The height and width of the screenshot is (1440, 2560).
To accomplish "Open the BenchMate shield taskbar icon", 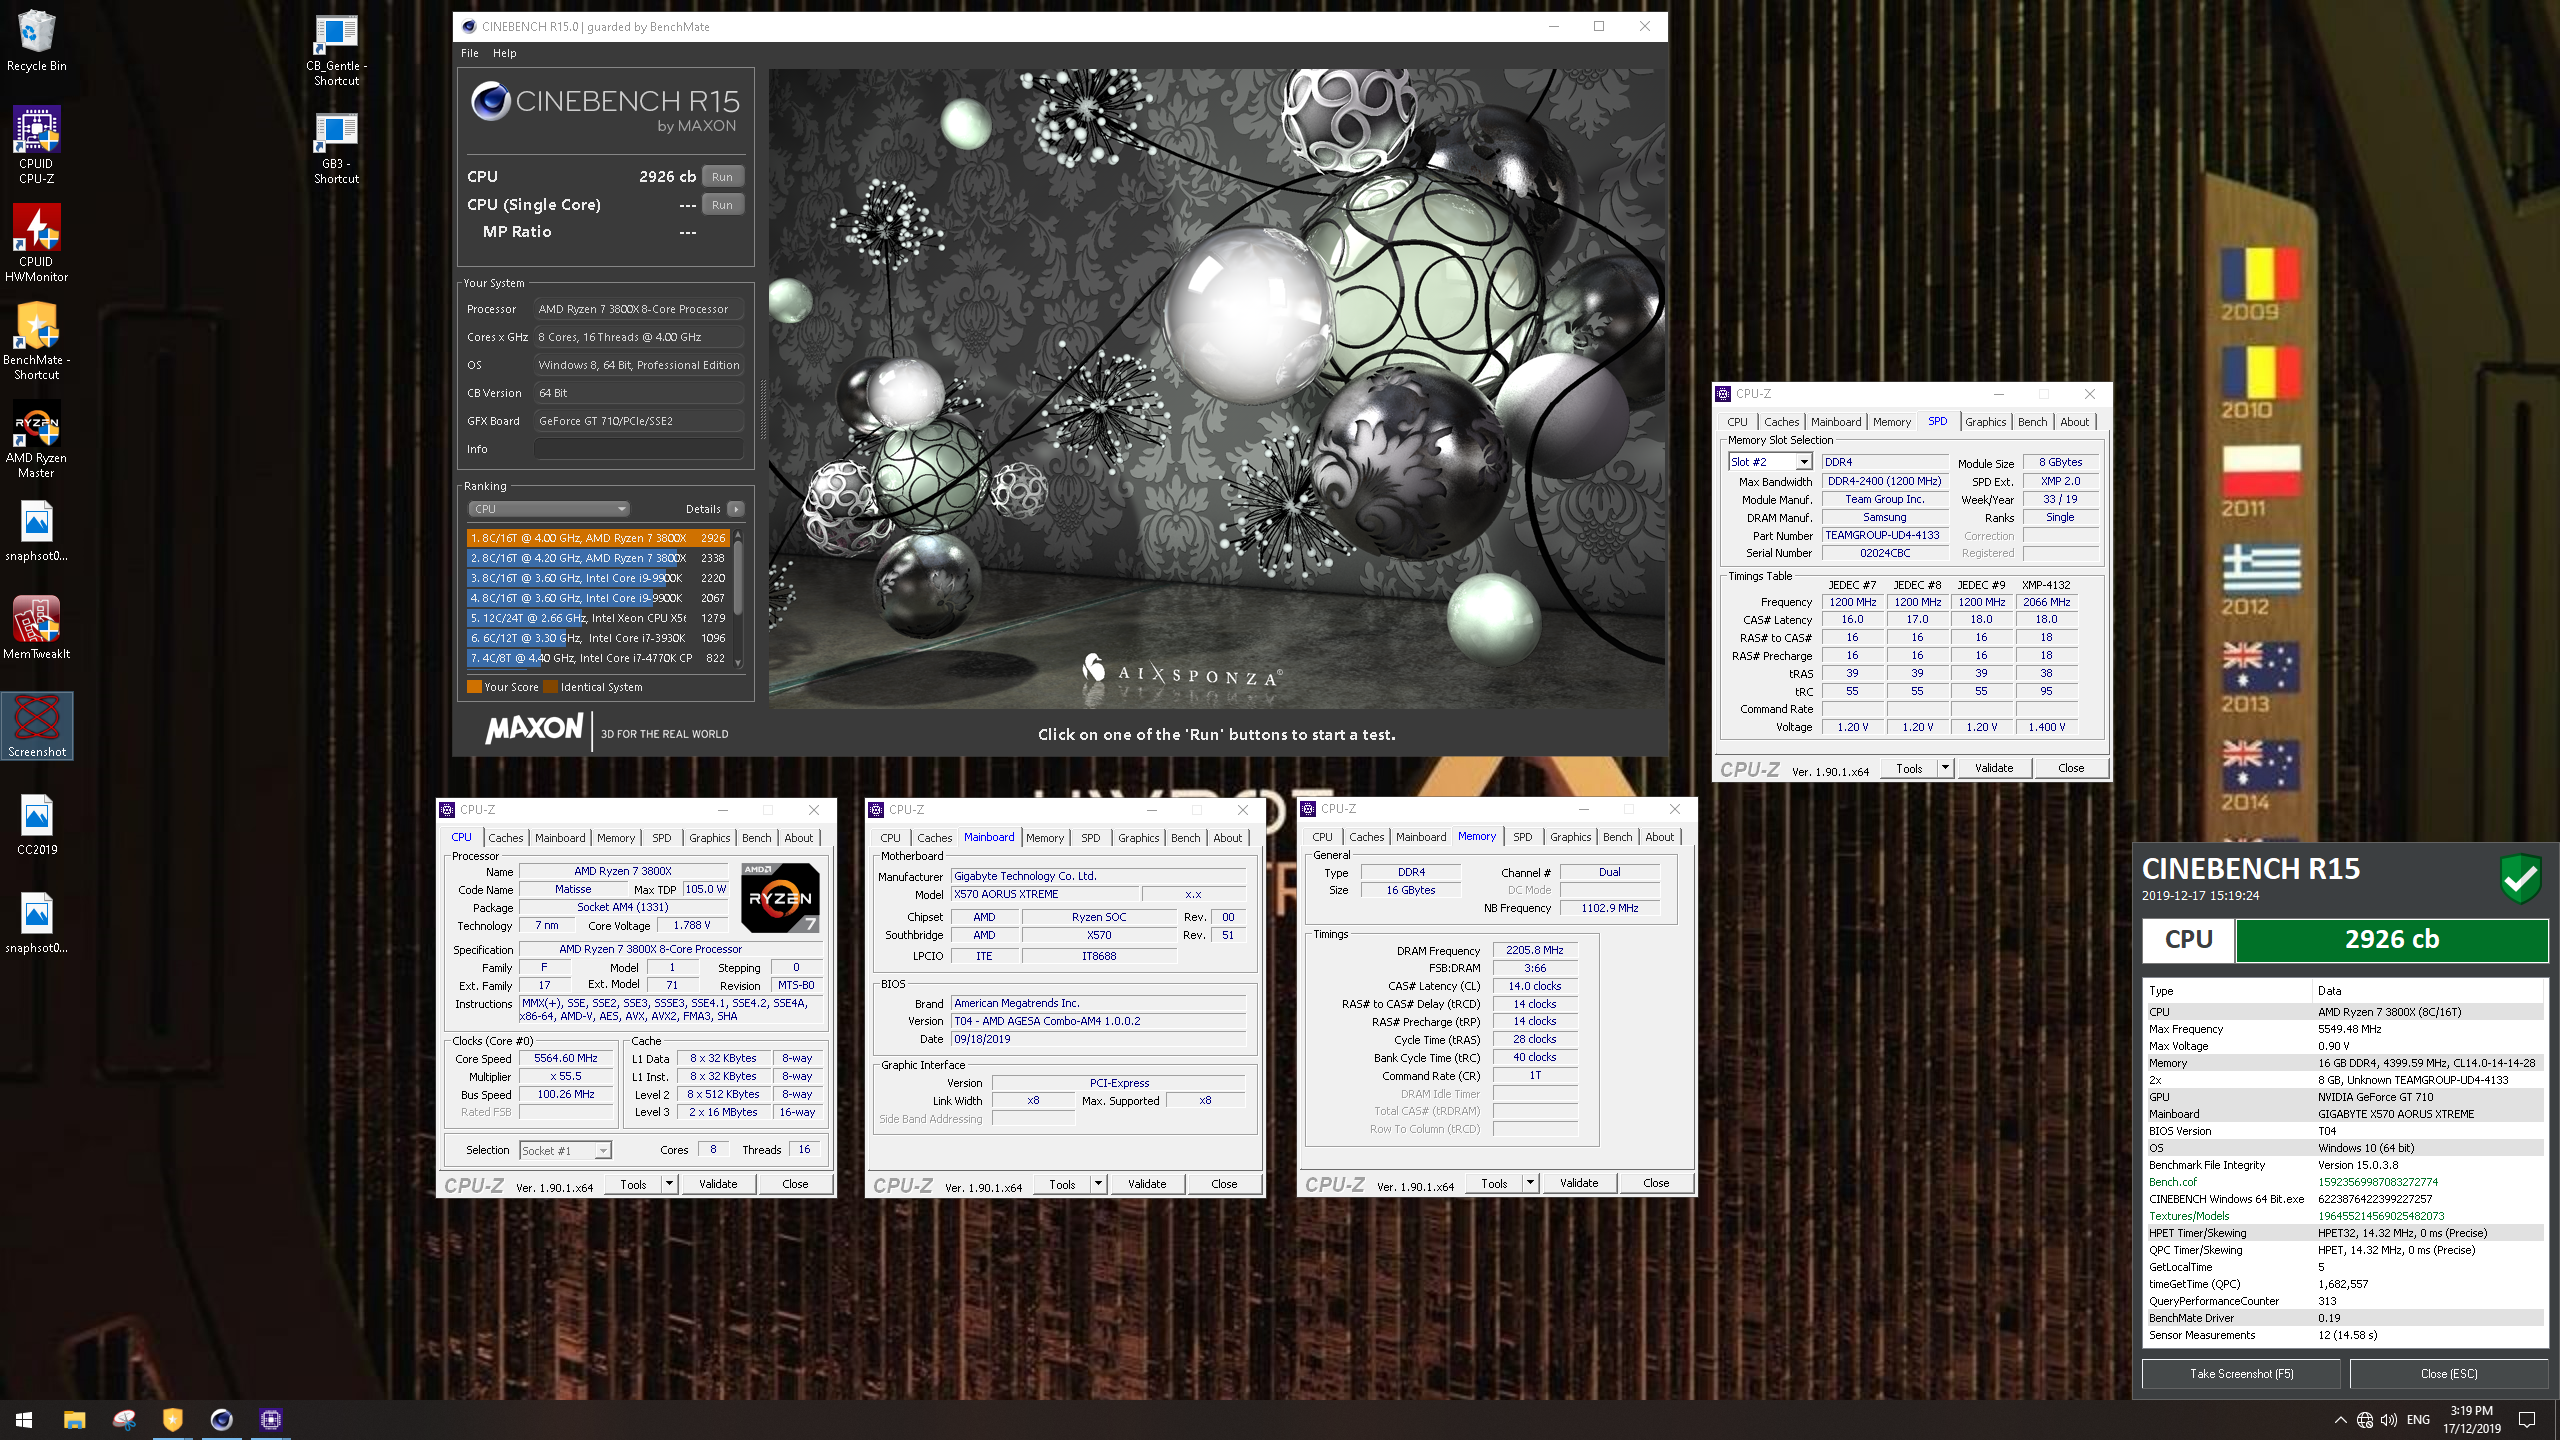I will (172, 1419).
